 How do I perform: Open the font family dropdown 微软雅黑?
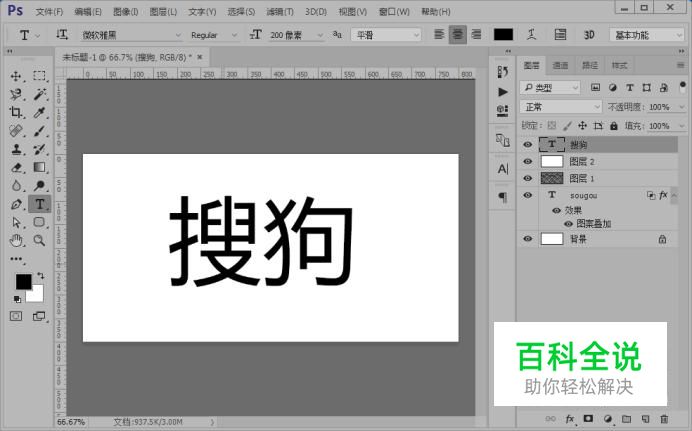tap(131, 35)
